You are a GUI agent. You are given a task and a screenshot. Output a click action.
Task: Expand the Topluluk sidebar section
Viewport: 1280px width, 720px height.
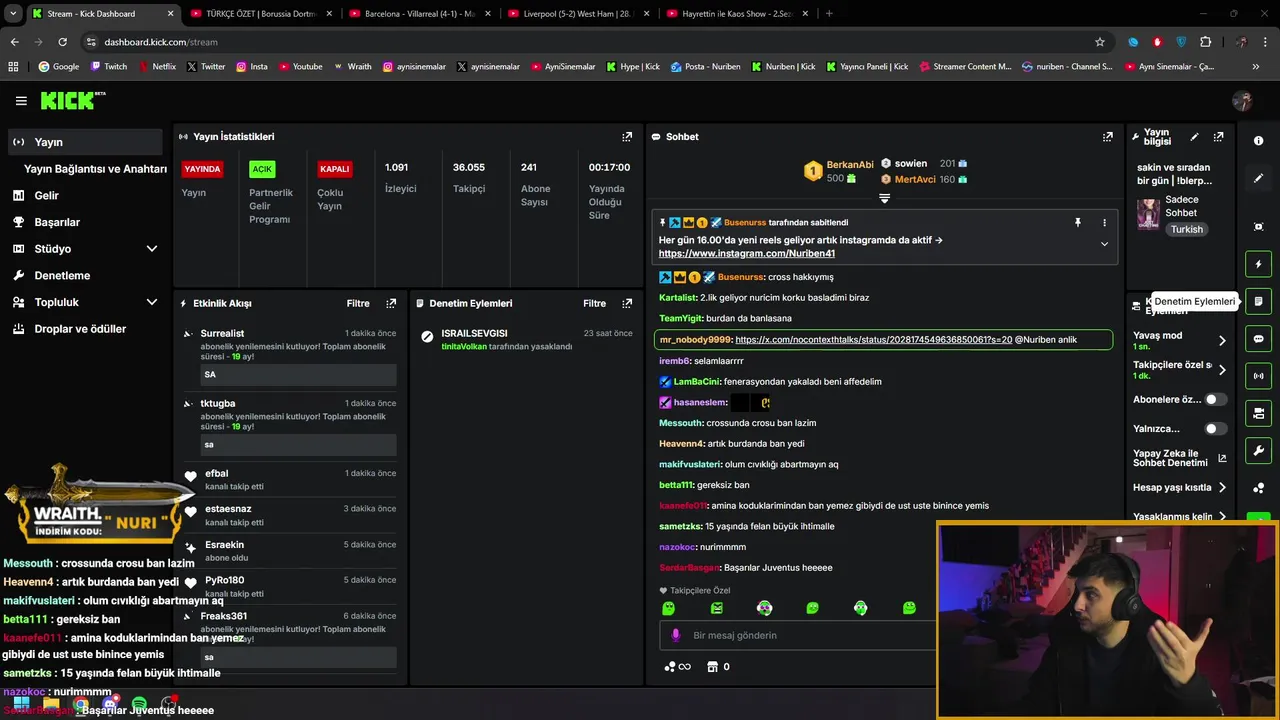coord(152,302)
